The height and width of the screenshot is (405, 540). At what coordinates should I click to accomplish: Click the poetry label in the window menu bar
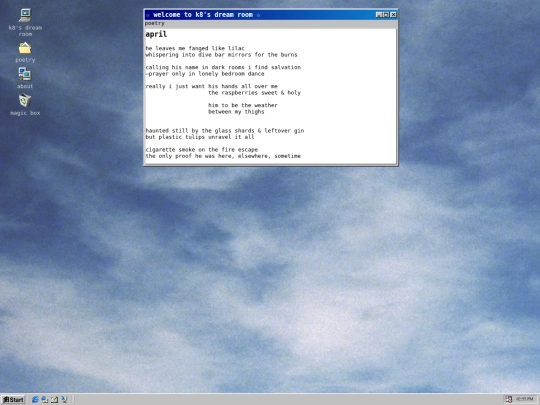click(x=154, y=23)
